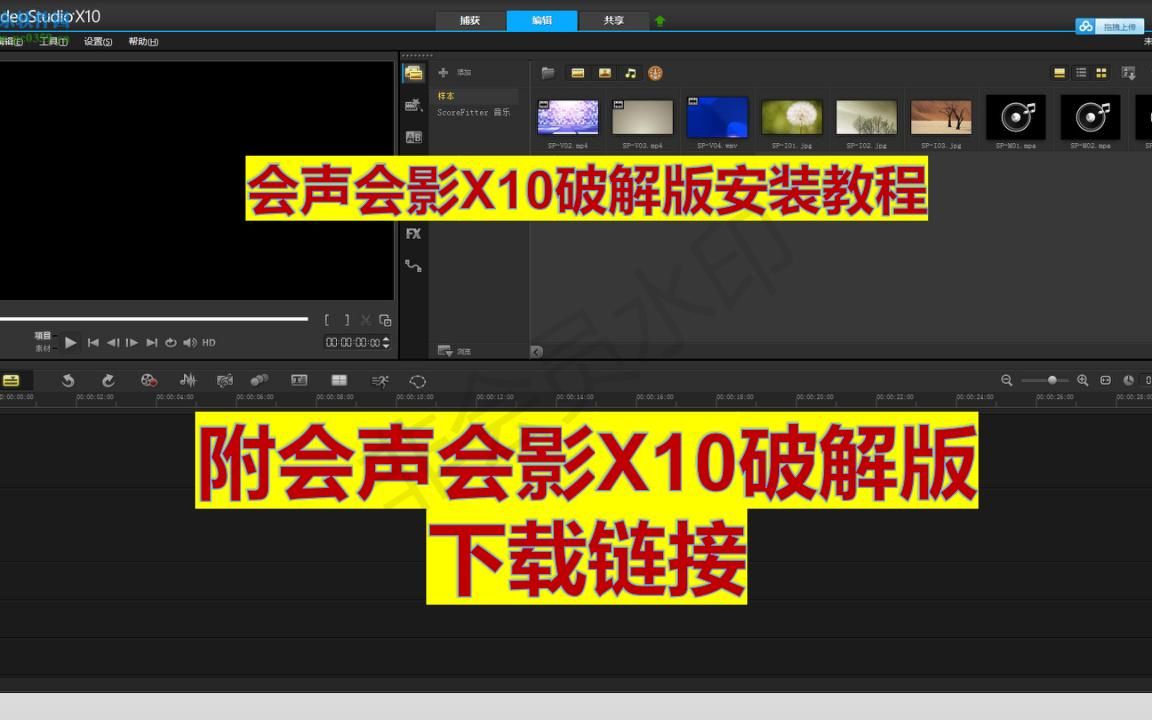Open the 帮助(H) menu
1152x720 pixels.
point(143,42)
